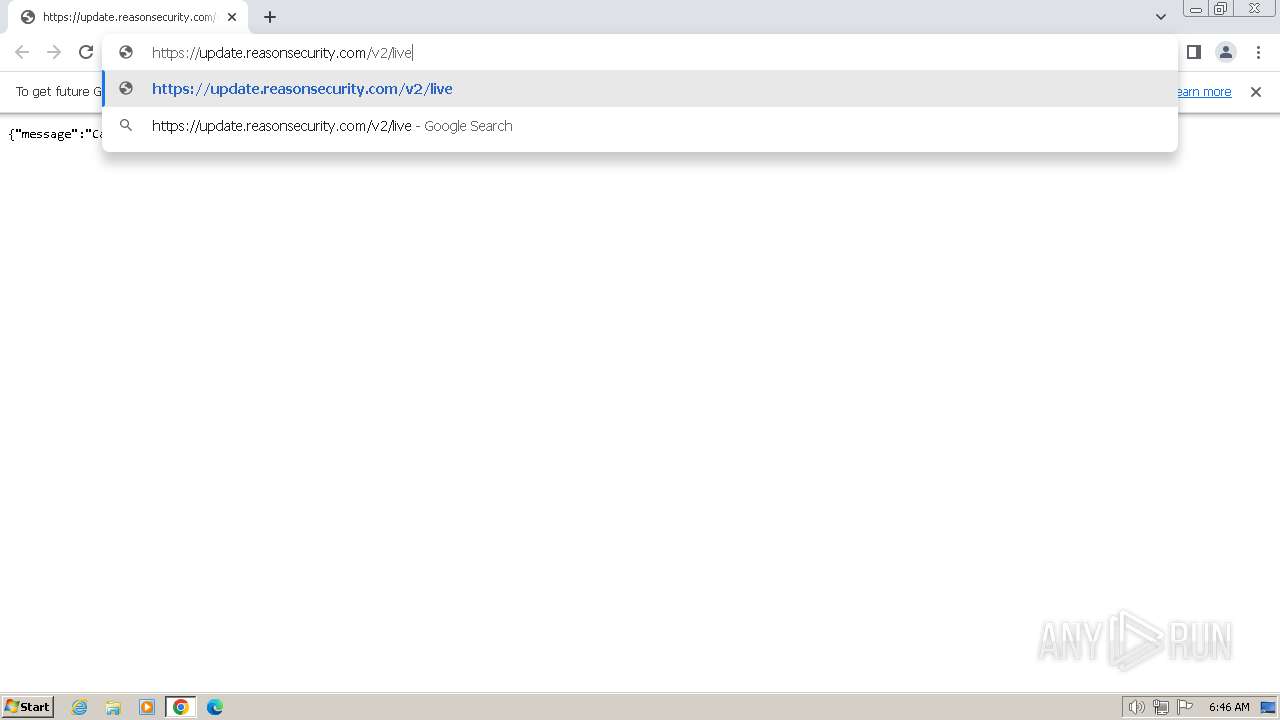This screenshot has width=1280, height=720.
Task: Open the tab search dropdown arrow
Action: 1161,17
